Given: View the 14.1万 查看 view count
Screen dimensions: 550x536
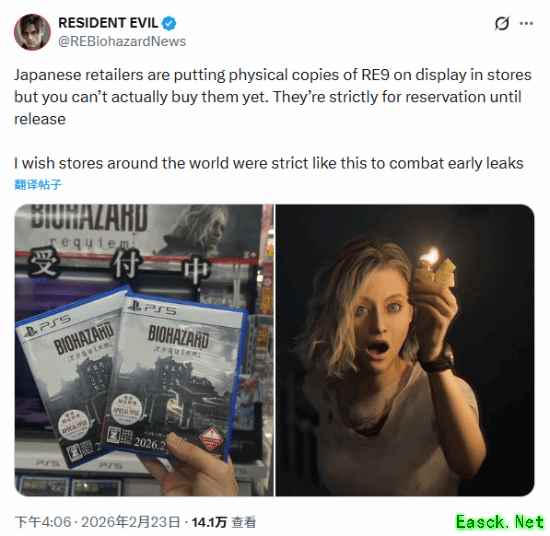Looking at the screenshot, I should (x=224, y=522).
